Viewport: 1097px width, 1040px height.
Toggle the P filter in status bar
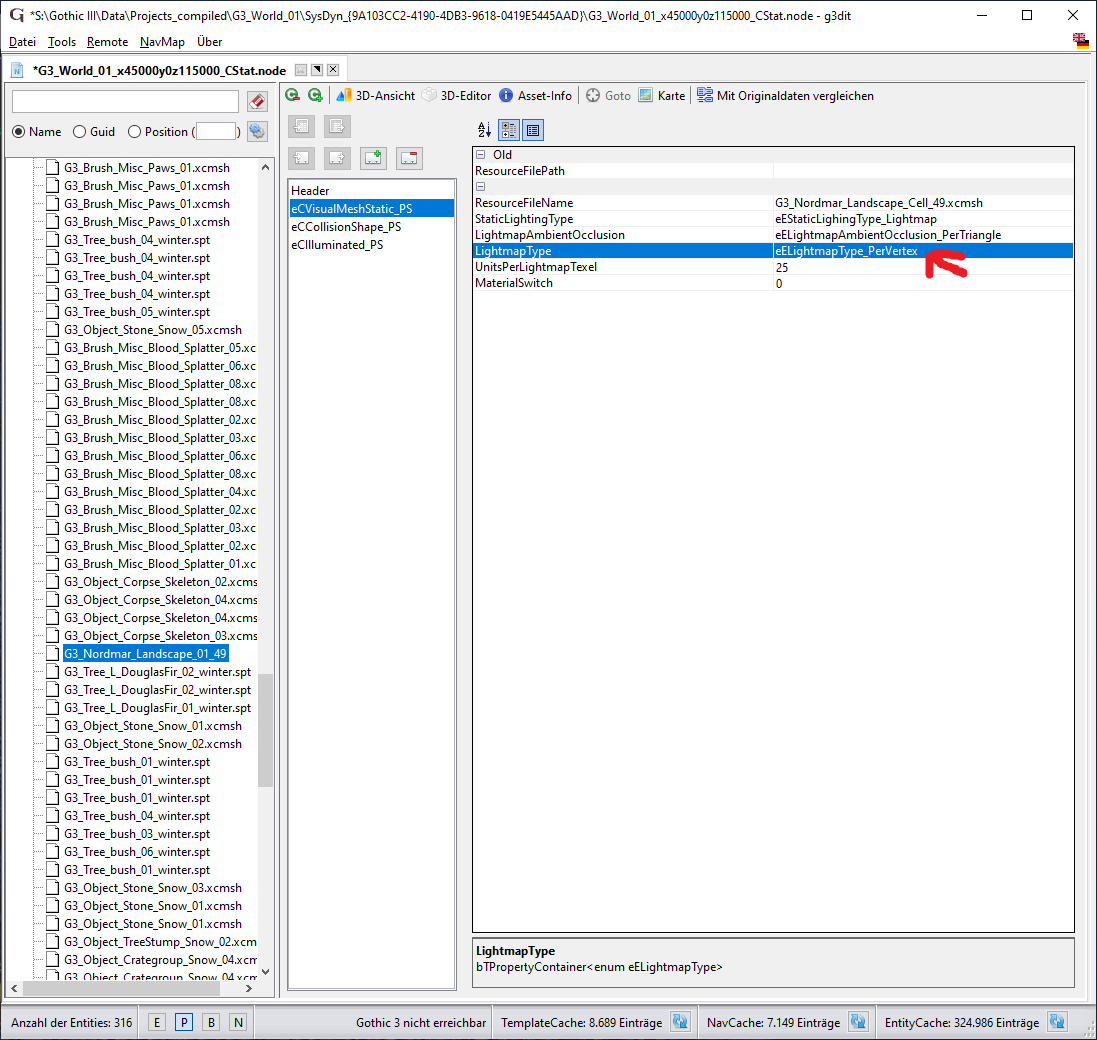pyautogui.click(x=184, y=1022)
